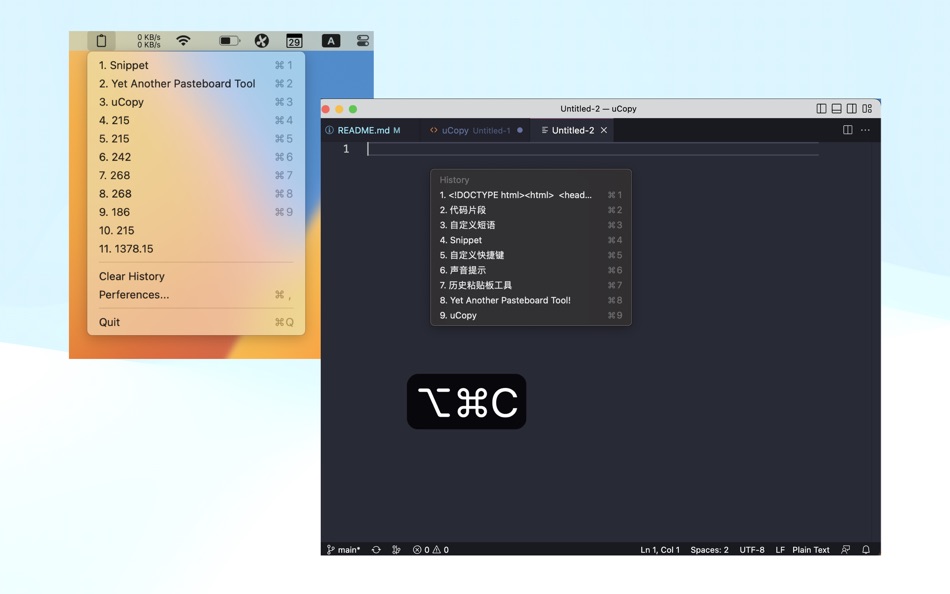Click the feedback icon in status bar
The height and width of the screenshot is (594, 950).
point(846,550)
